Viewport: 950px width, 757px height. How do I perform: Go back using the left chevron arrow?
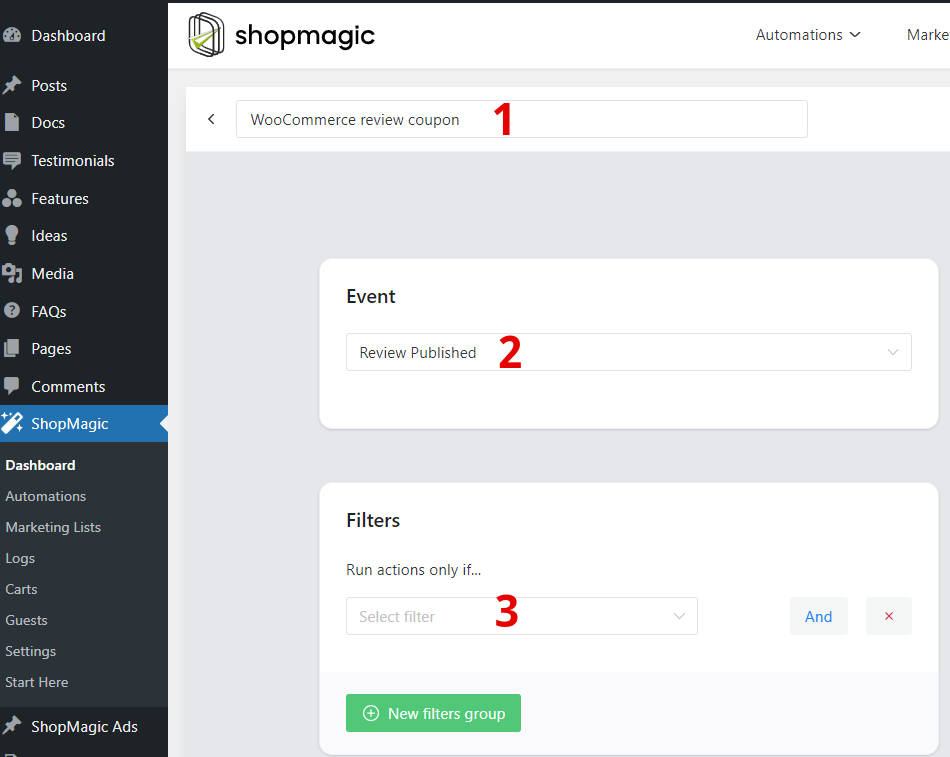(x=211, y=119)
